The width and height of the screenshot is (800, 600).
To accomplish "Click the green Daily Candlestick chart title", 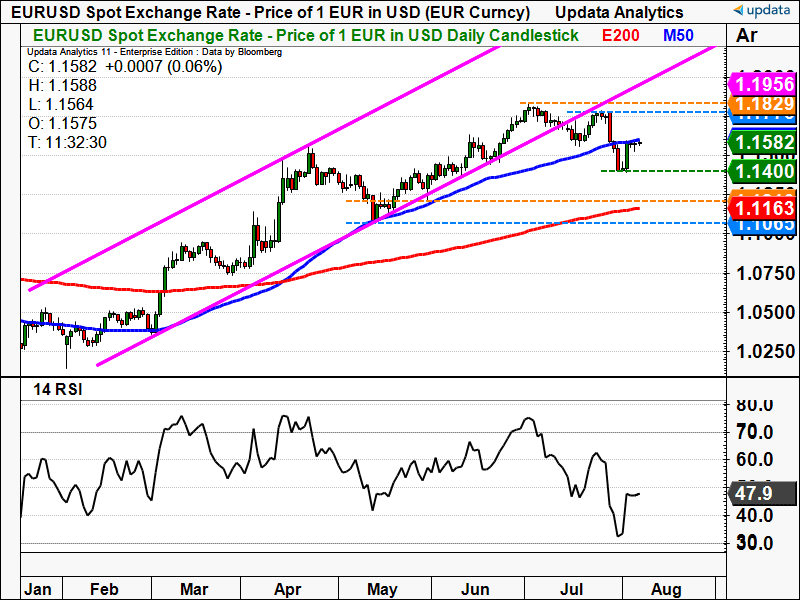I will (306, 35).
